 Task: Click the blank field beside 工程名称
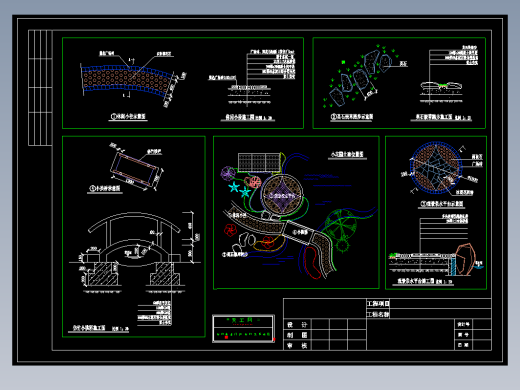[x=440, y=314]
